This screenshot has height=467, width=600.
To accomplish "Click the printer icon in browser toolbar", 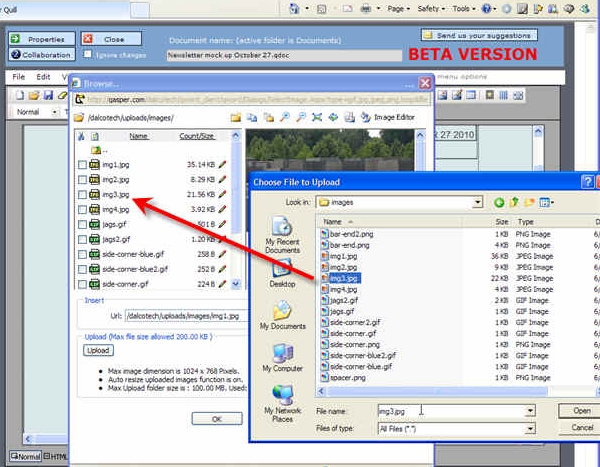I will [x=365, y=8].
